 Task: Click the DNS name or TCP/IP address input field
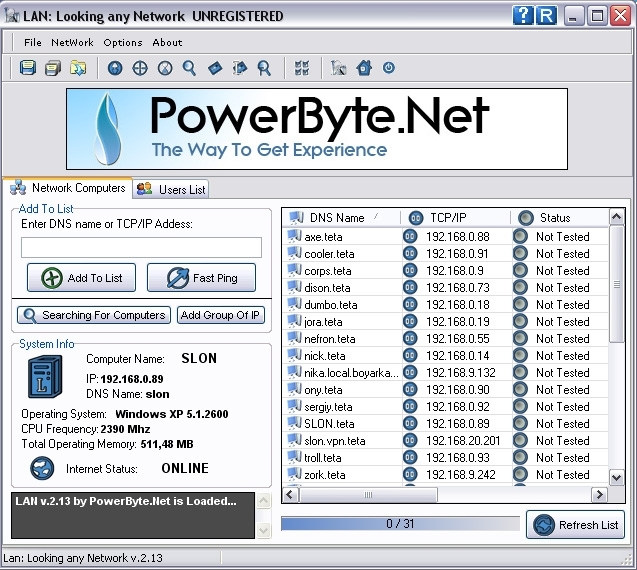point(141,247)
